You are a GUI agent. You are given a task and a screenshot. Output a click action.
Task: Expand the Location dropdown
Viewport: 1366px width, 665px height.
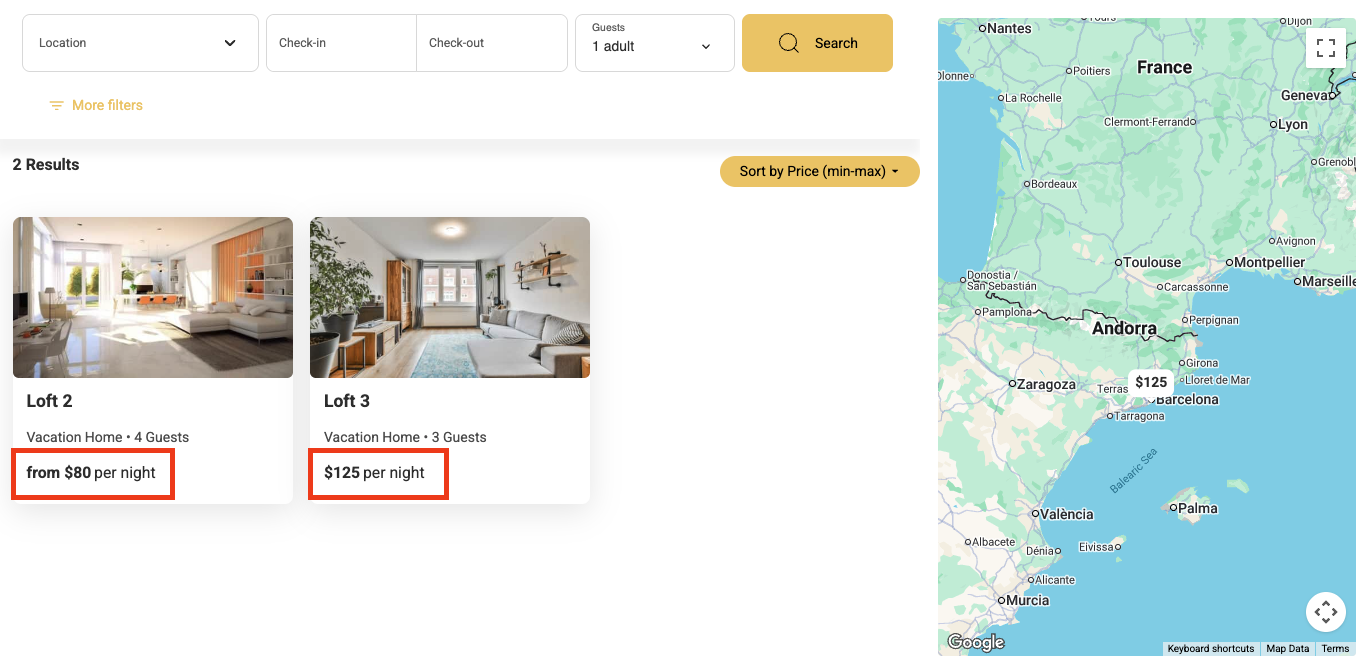[140, 43]
